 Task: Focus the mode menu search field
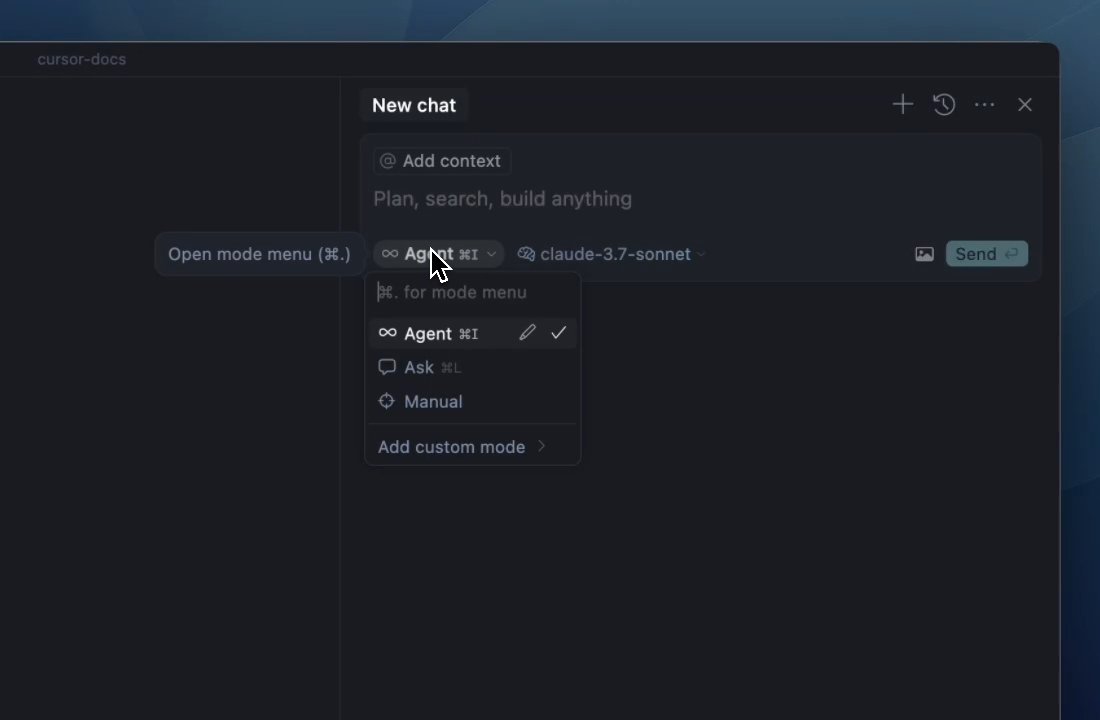click(473, 292)
